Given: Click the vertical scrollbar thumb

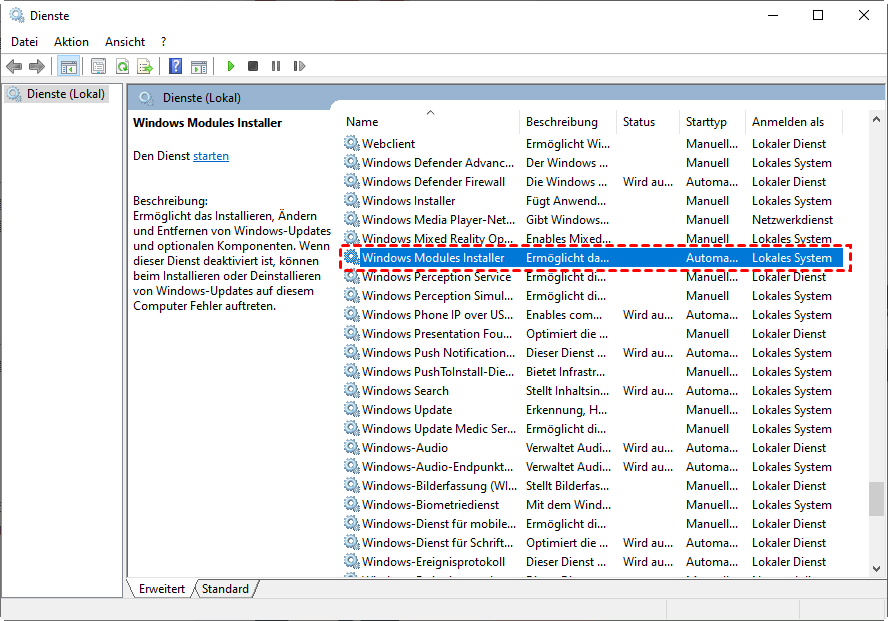Looking at the screenshot, I should pyautogui.click(x=876, y=499).
